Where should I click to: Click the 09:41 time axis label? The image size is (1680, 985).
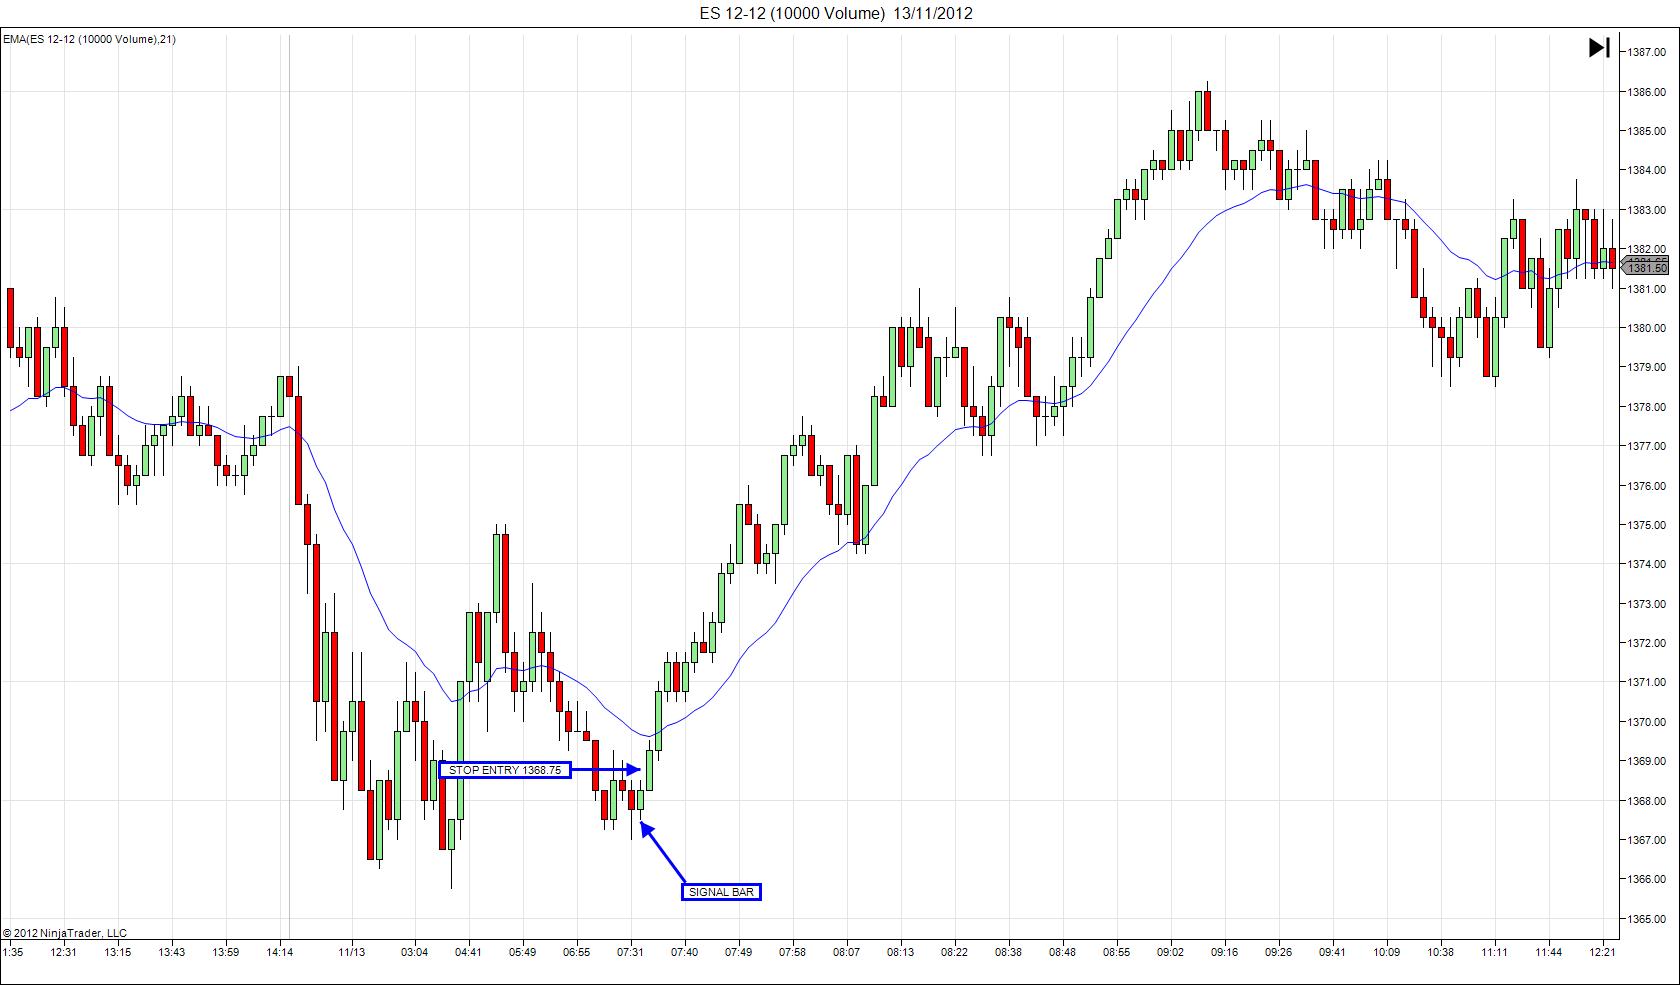tap(1332, 952)
